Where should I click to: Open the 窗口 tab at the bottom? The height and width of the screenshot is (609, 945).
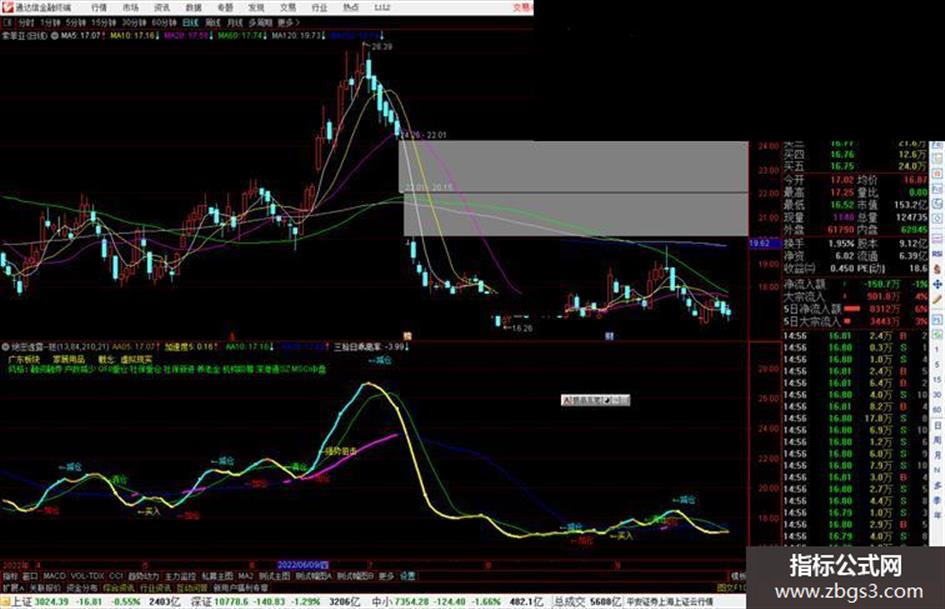30,576
